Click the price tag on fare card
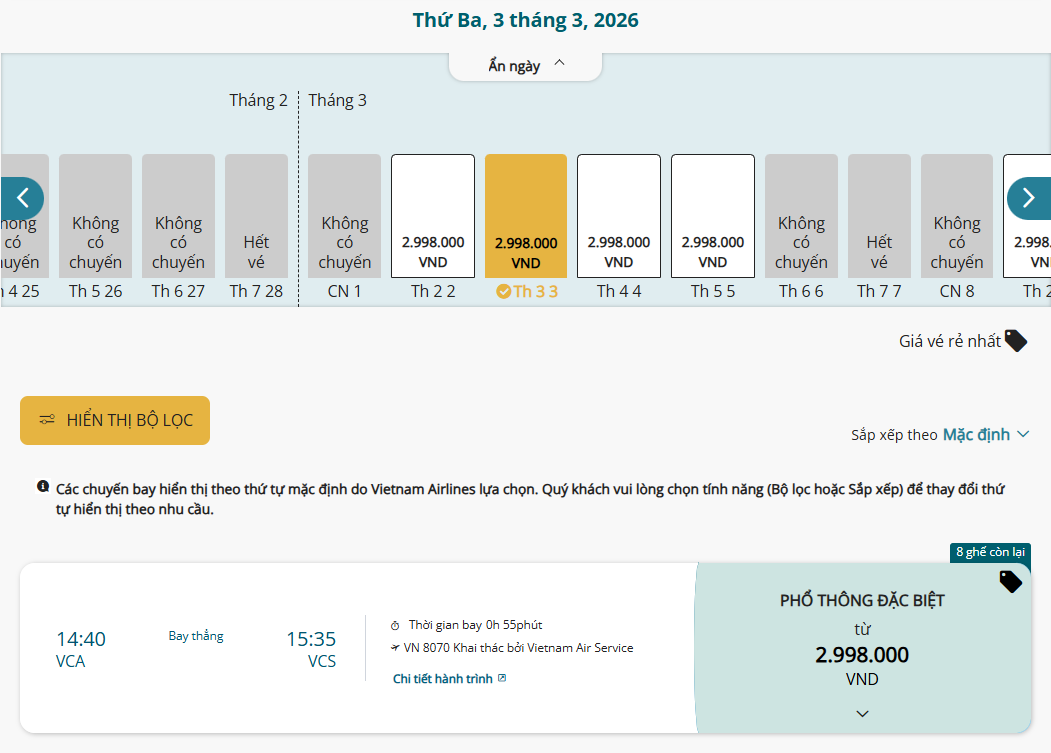The width and height of the screenshot is (1051, 753). [1010, 581]
